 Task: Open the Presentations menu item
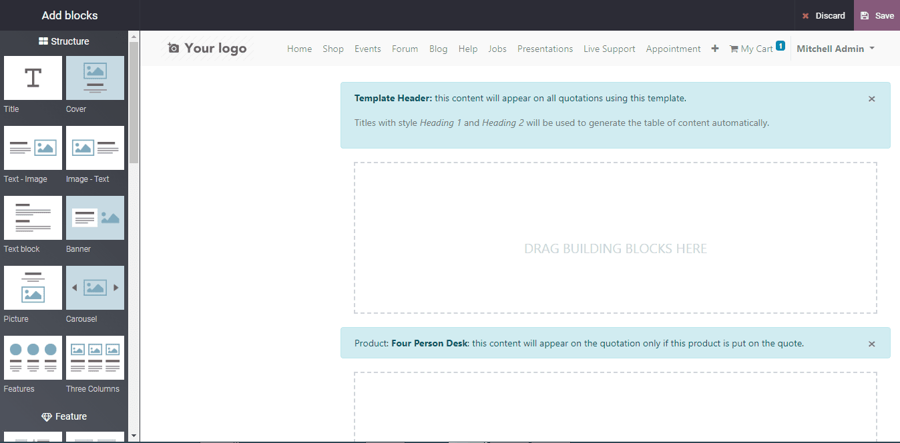click(545, 49)
